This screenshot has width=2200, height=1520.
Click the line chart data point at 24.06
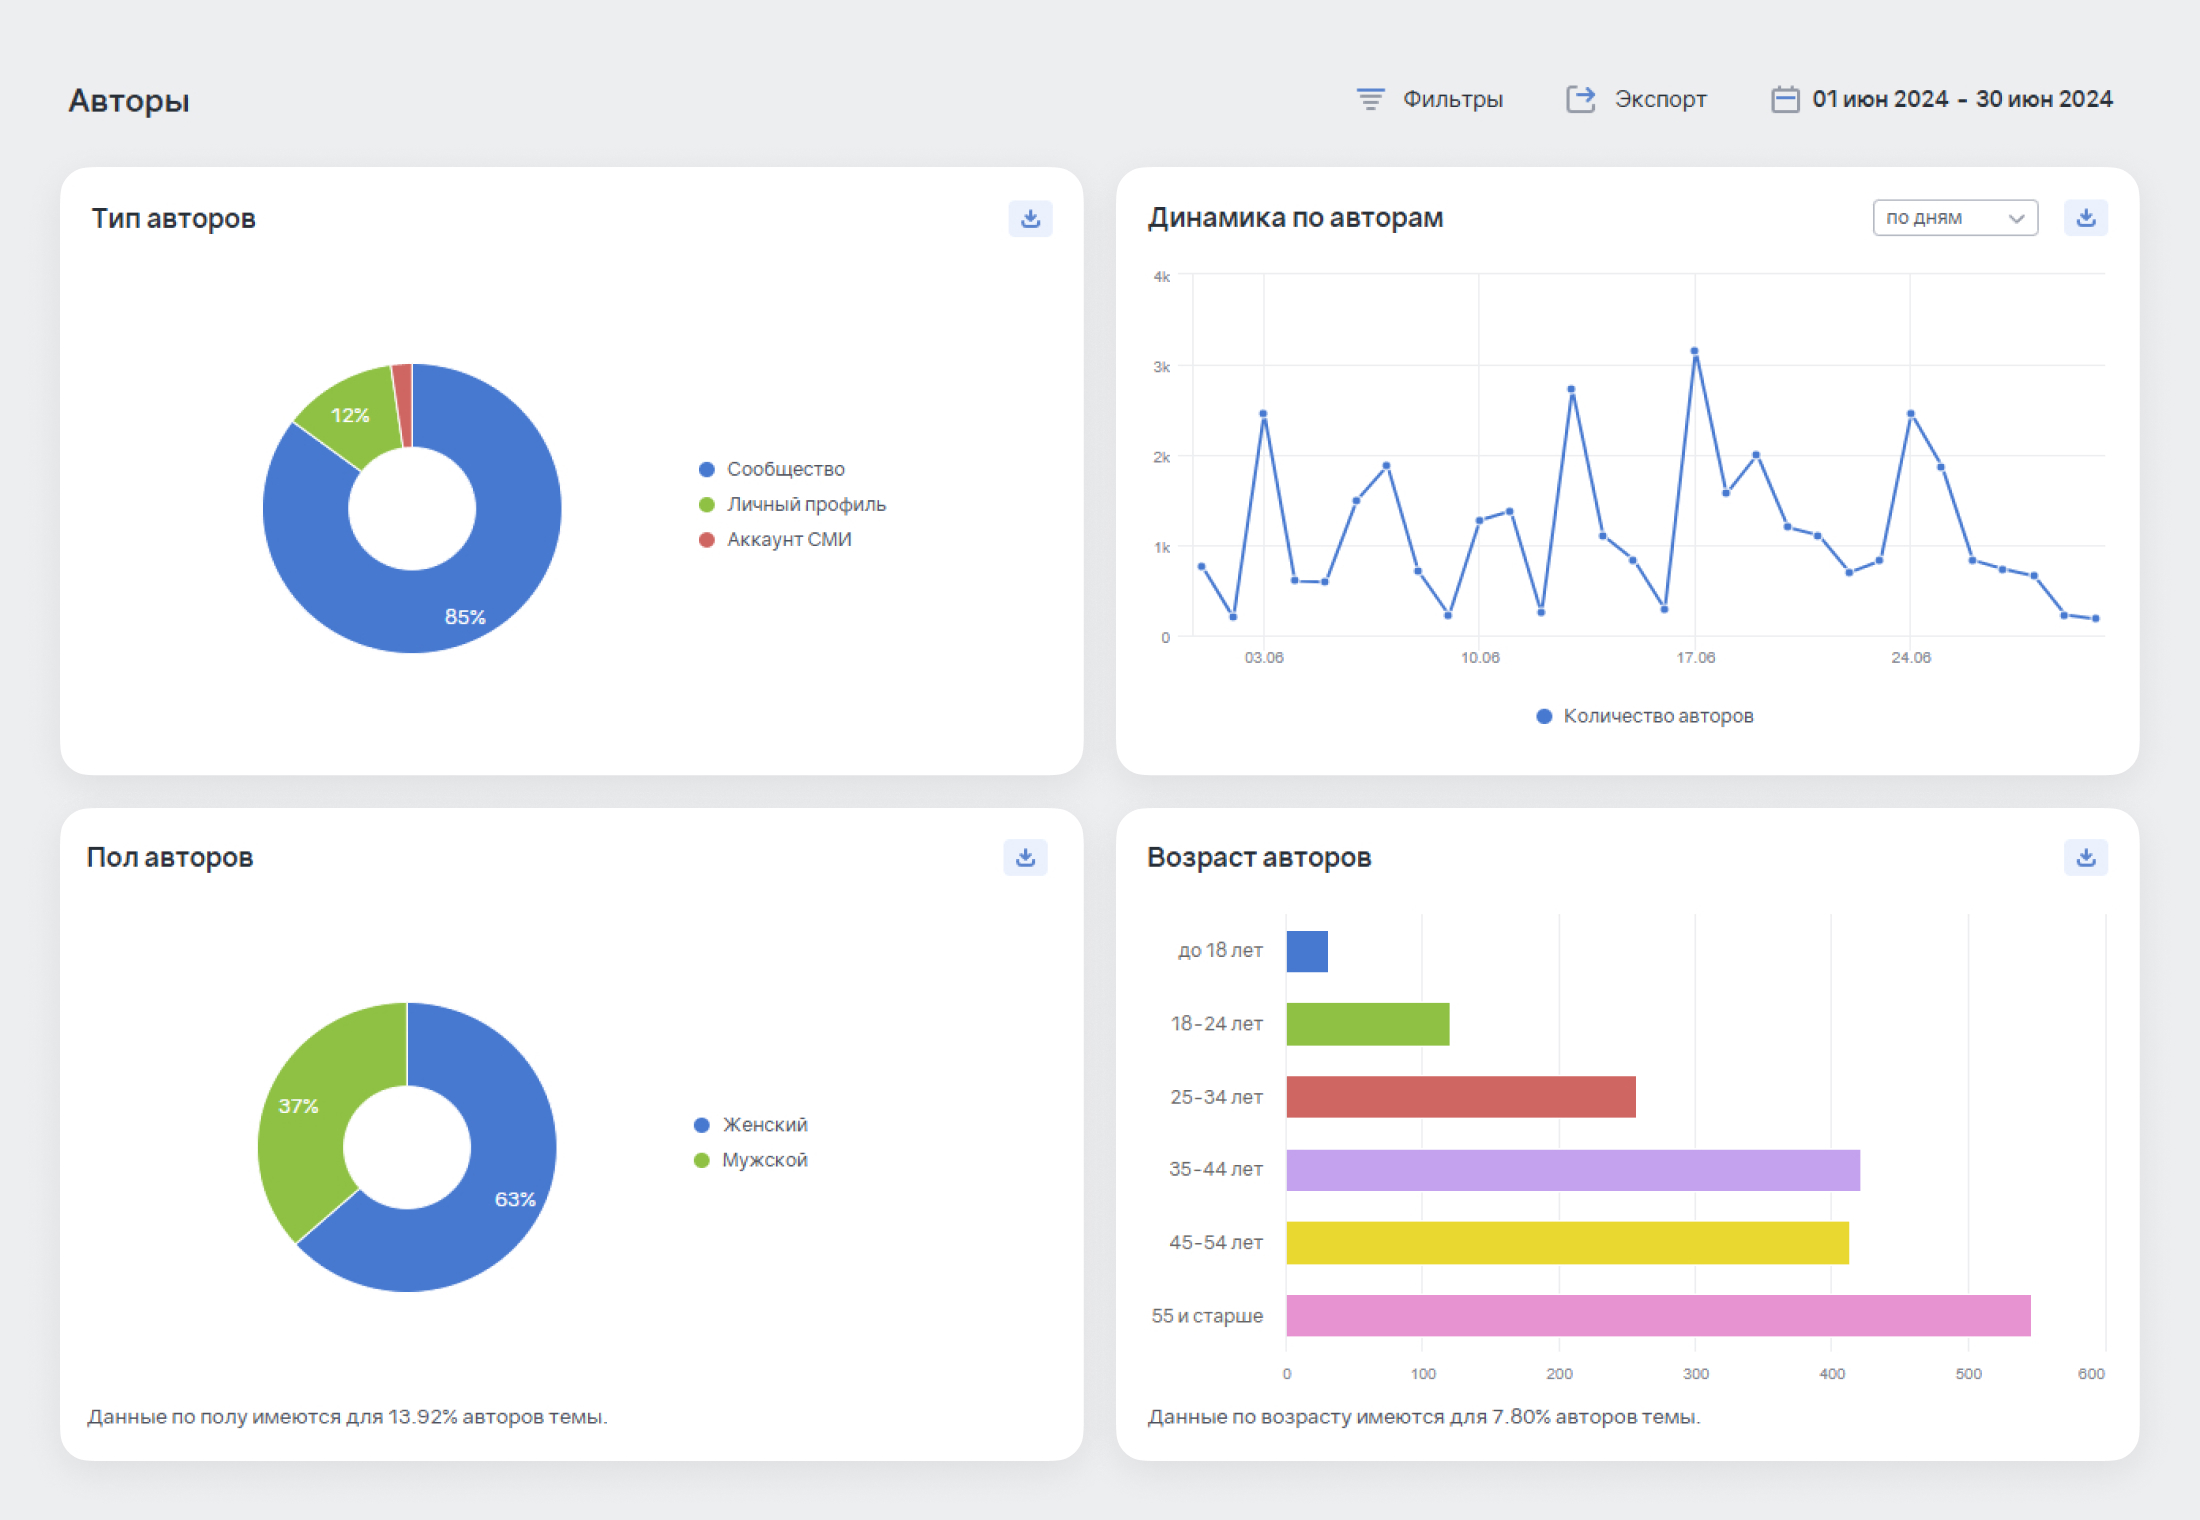coord(1911,413)
